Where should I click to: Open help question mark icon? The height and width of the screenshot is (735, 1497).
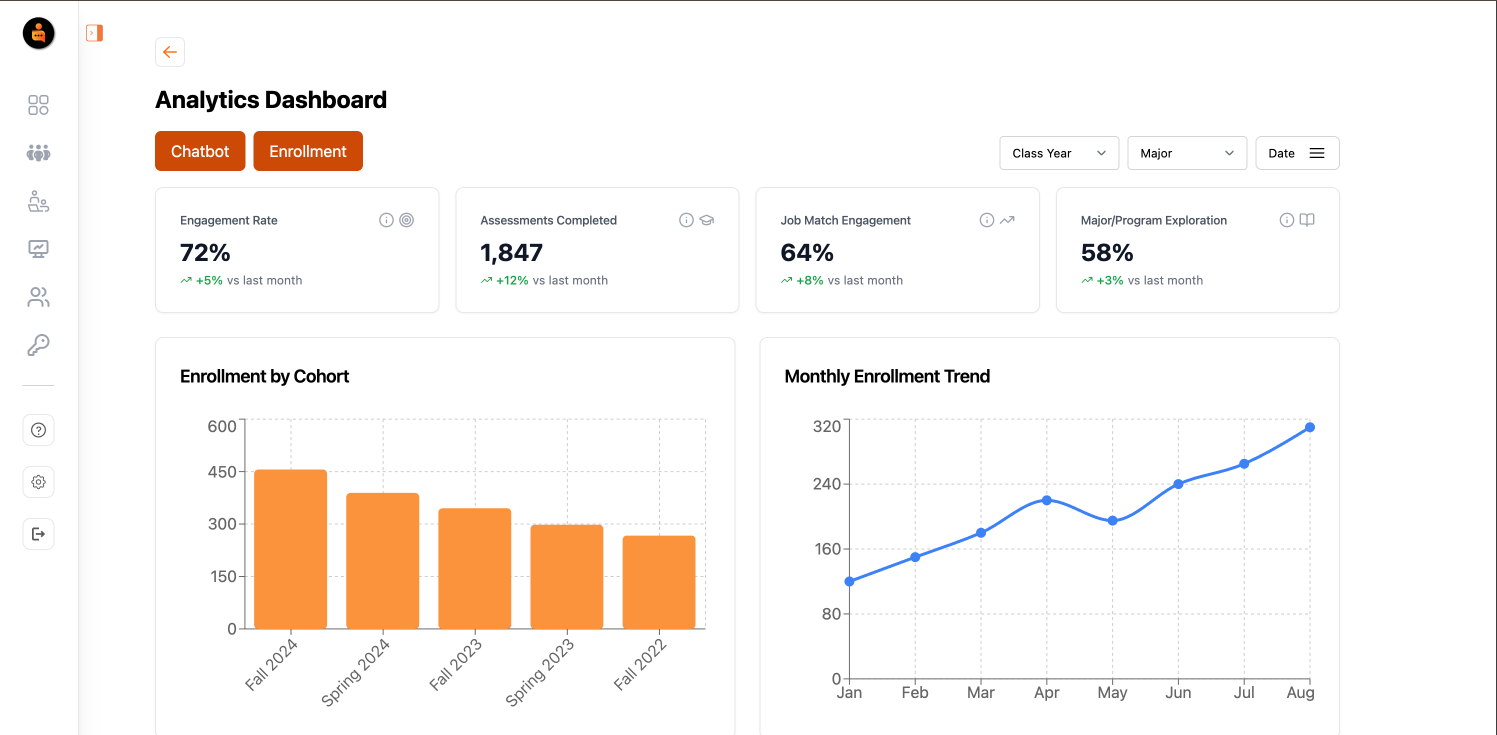click(x=39, y=430)
